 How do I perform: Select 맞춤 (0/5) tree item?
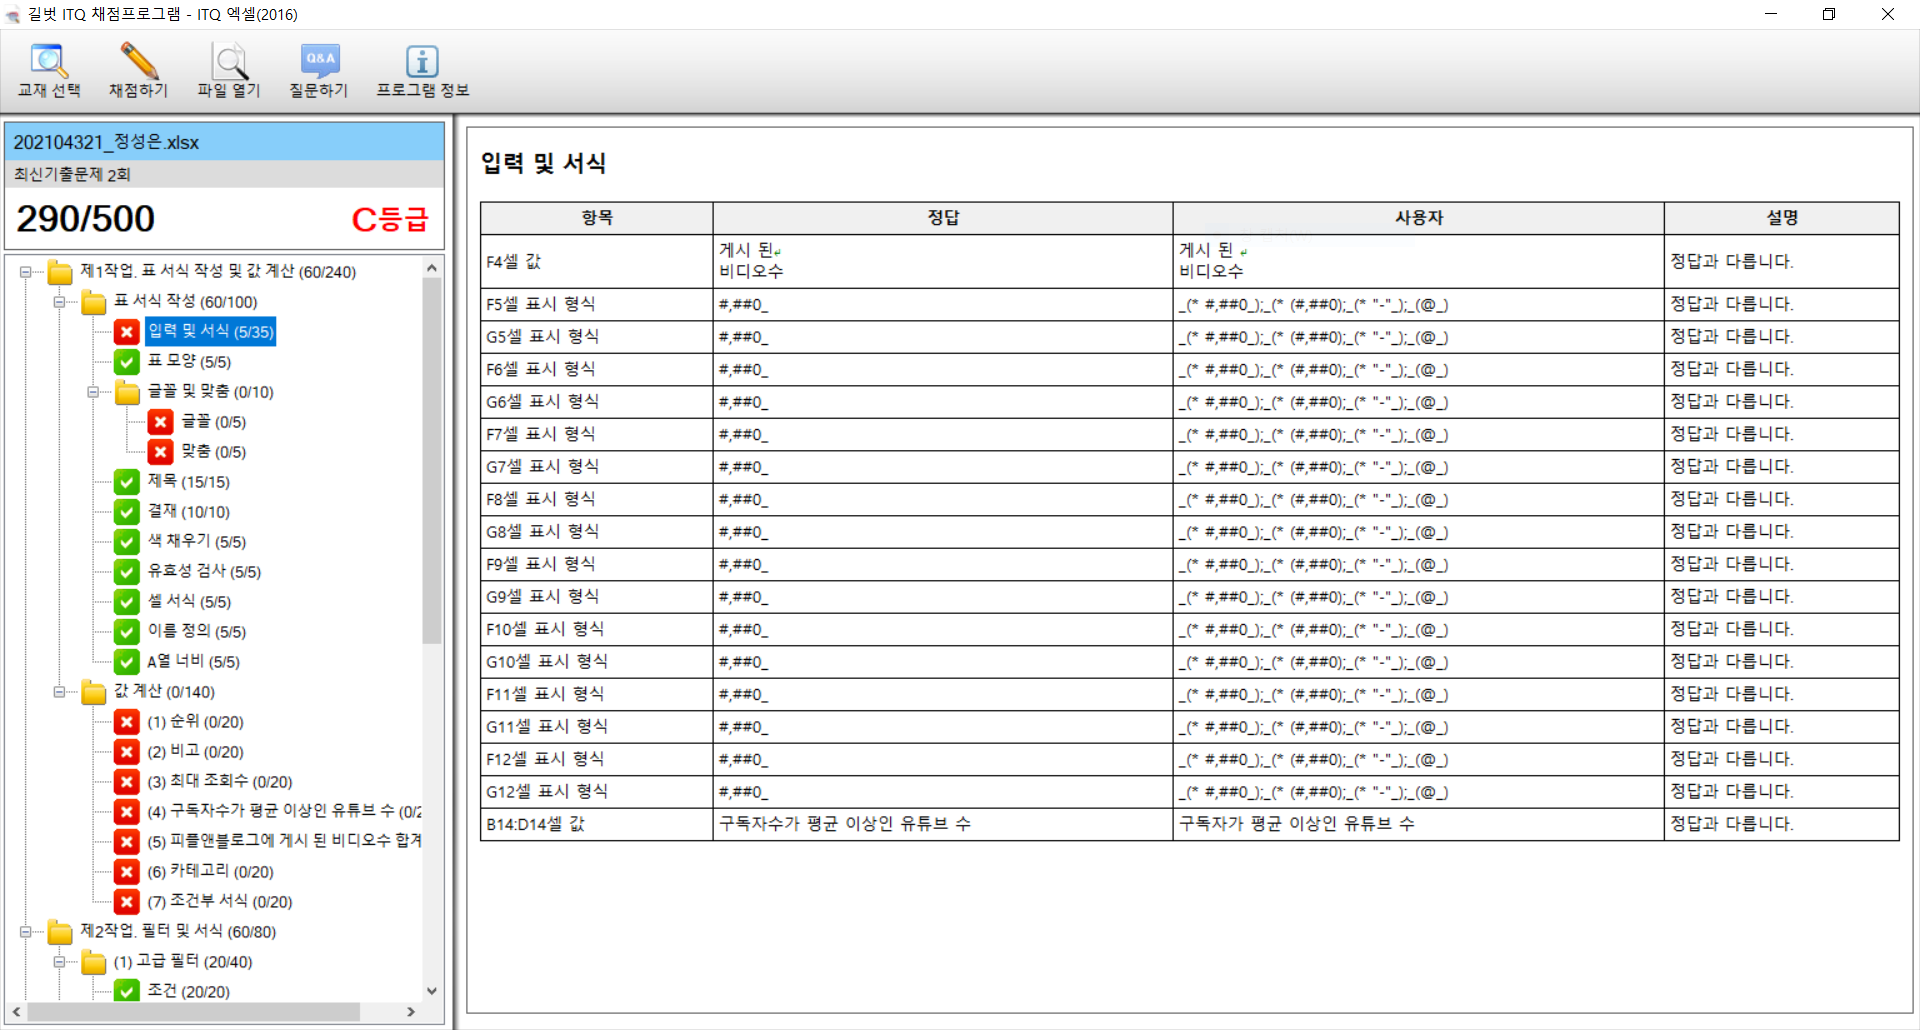(213, 452)
